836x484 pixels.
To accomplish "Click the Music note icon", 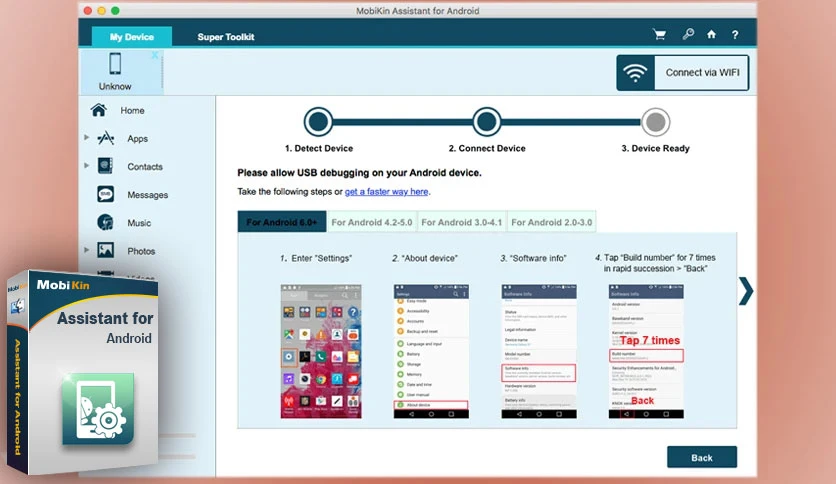I will click(x=105, y=222).
